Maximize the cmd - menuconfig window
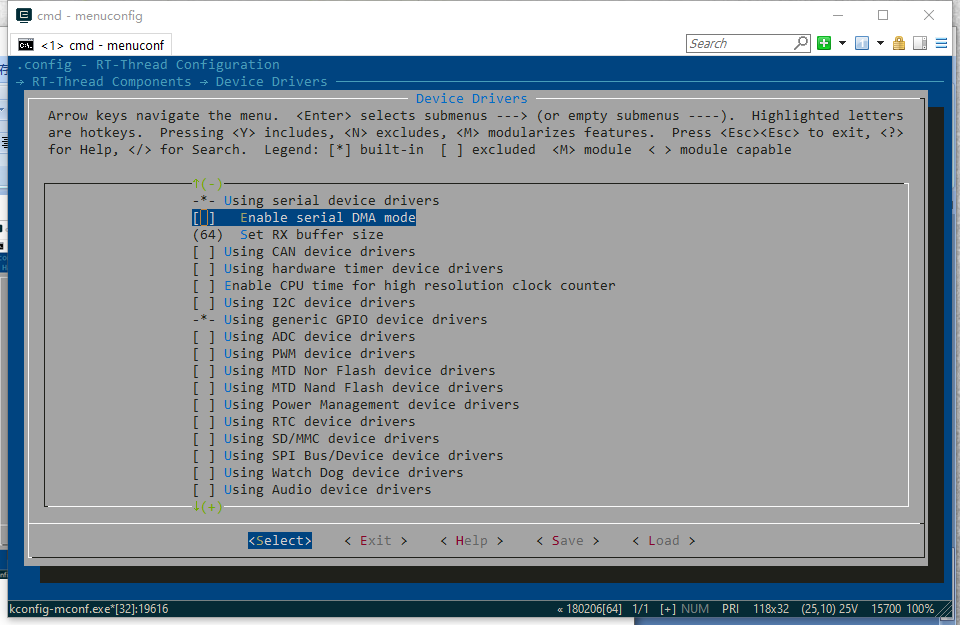Image resolution: width=960 pixels, height=625 pixels. [x=883, y=15]
